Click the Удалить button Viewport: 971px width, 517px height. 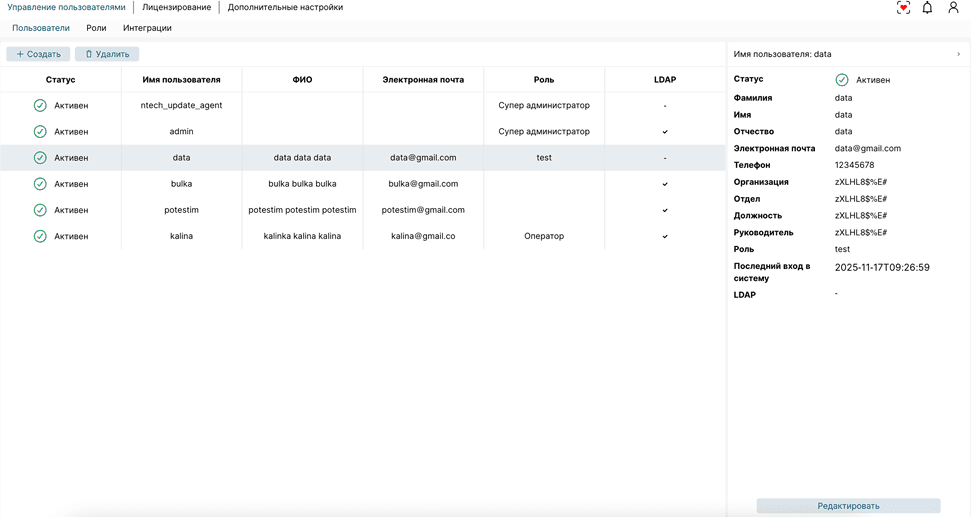(x=107, y=54)
